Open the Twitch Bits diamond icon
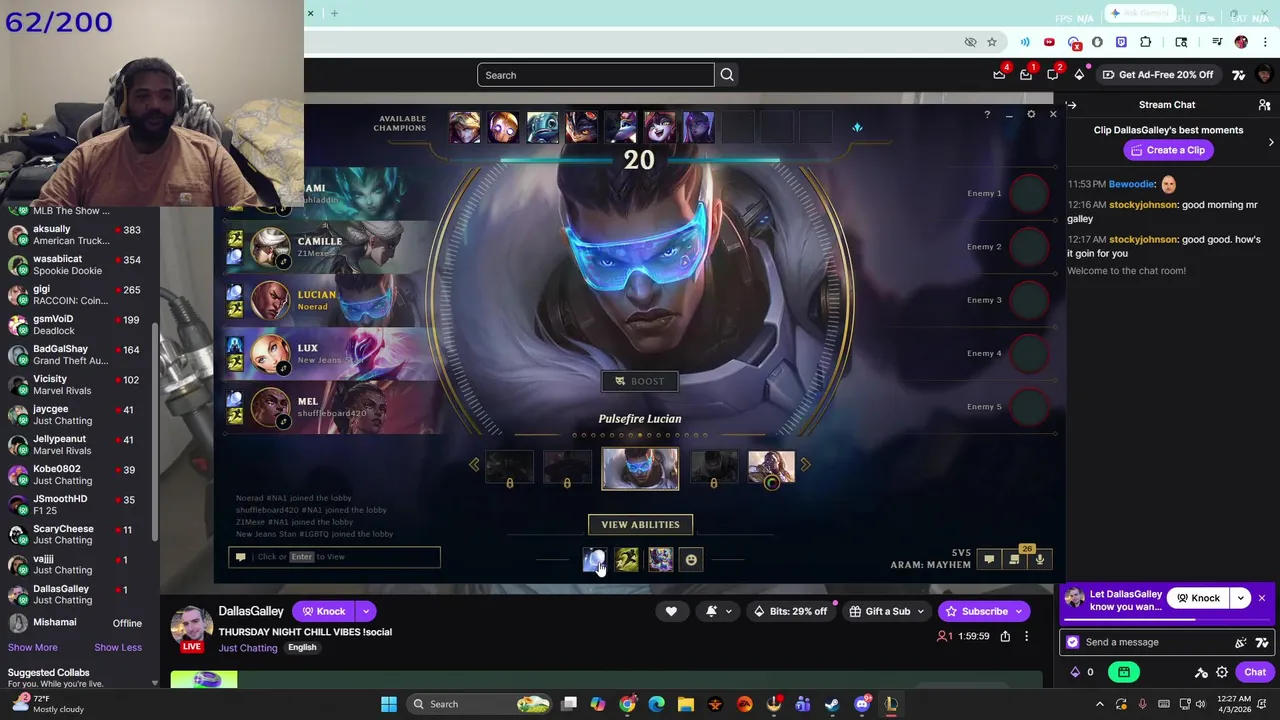Screen dimensions: 1280x720 pyautogui.click(x=1079, y=75)
